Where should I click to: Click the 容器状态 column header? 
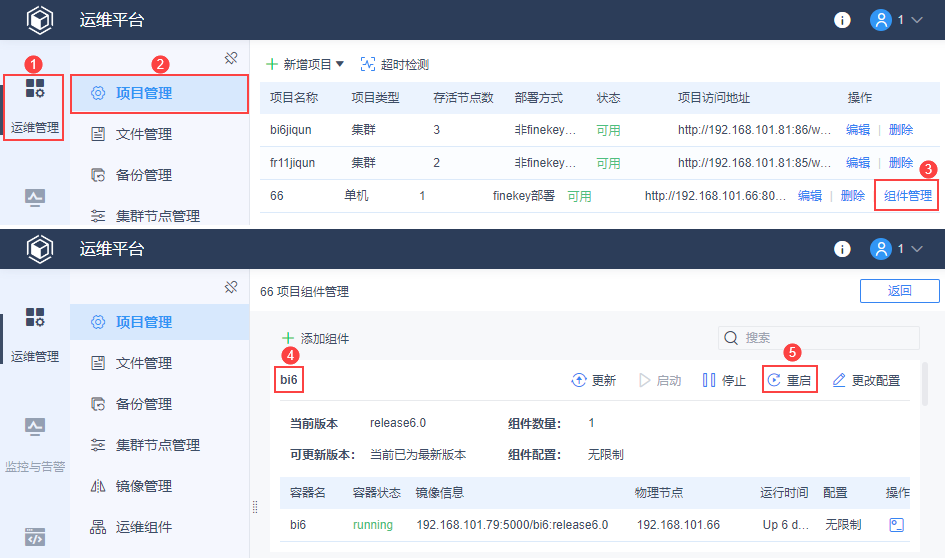click(x=377, y=493)
